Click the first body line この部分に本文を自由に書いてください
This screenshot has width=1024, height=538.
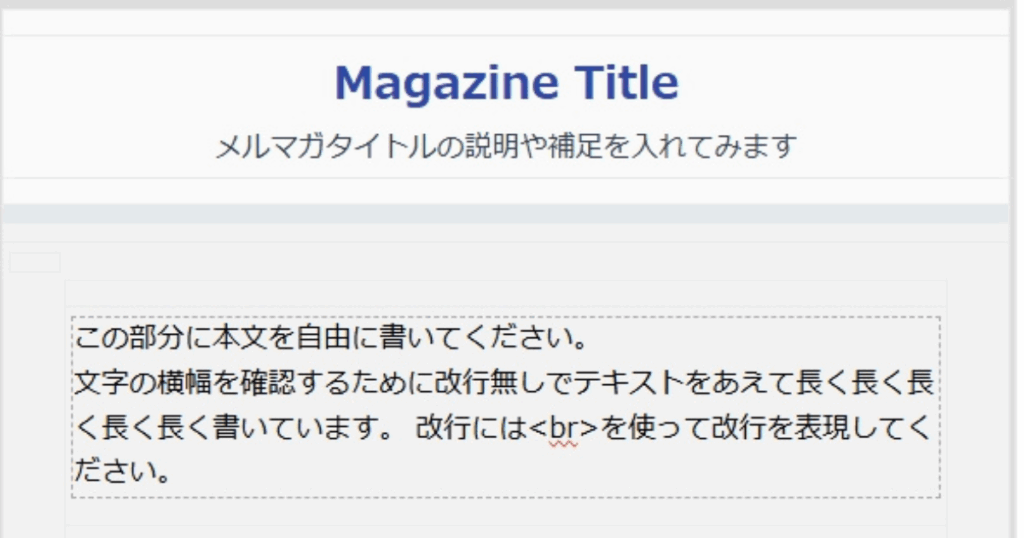tap(331, 338)
